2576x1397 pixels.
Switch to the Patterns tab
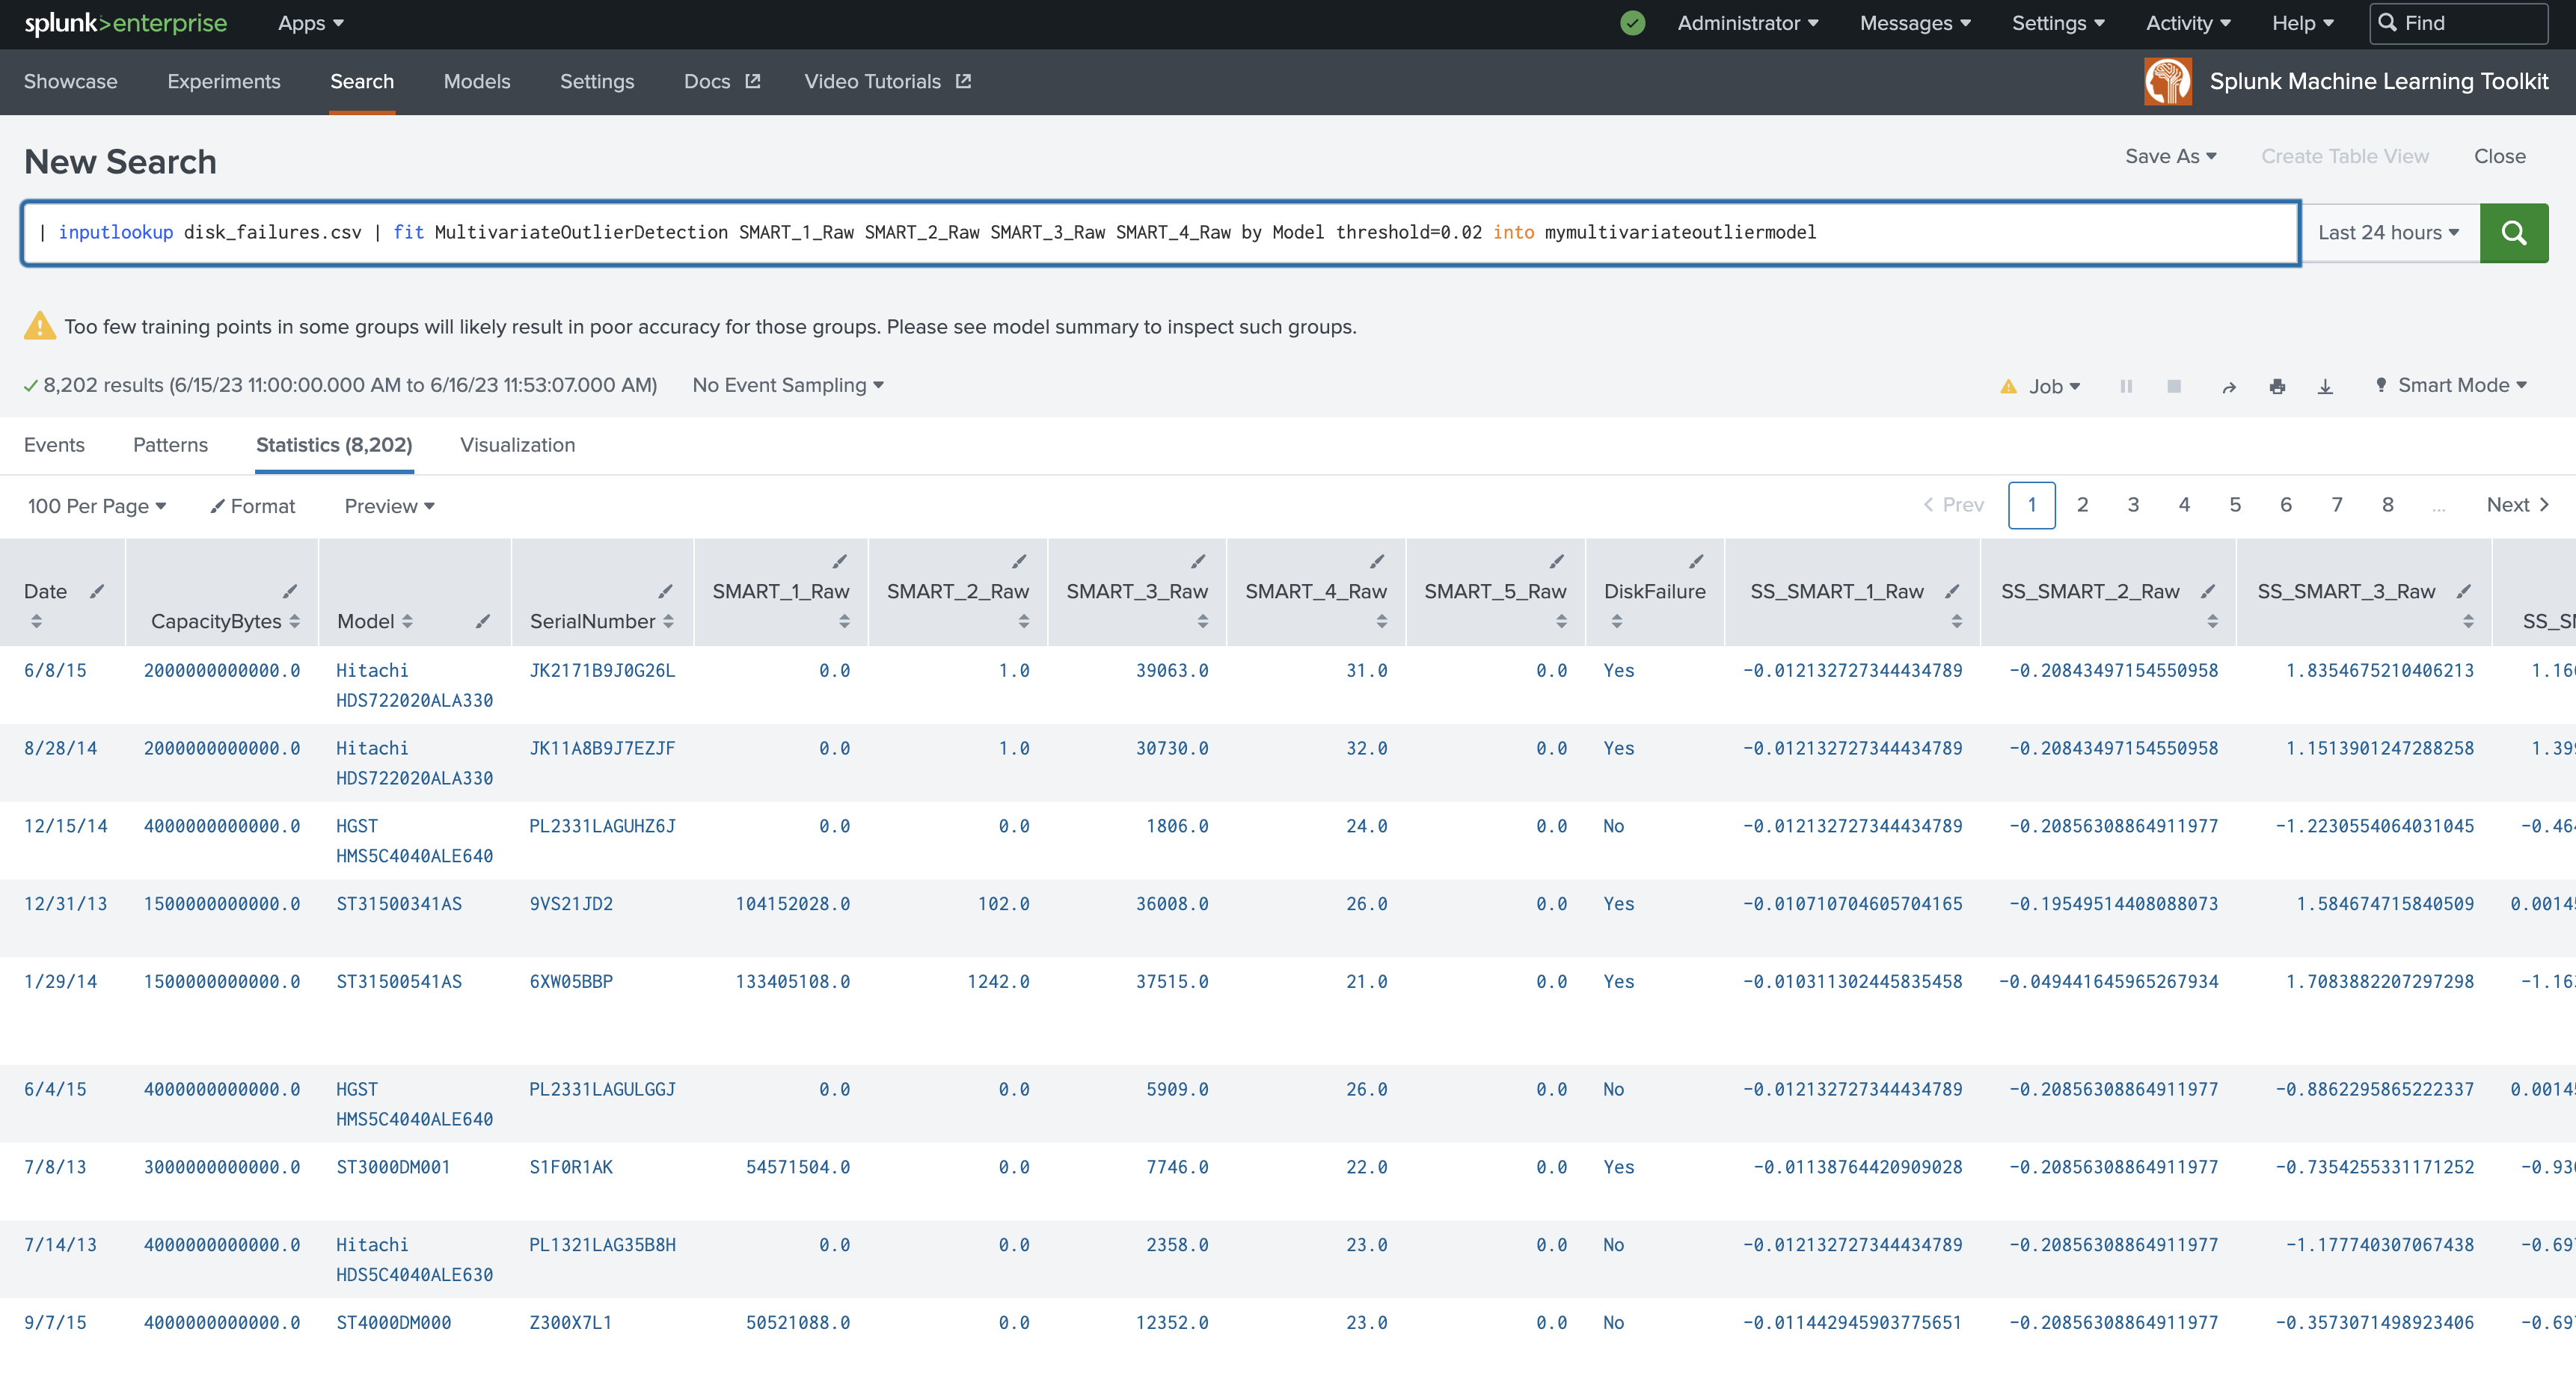[170, 445]
